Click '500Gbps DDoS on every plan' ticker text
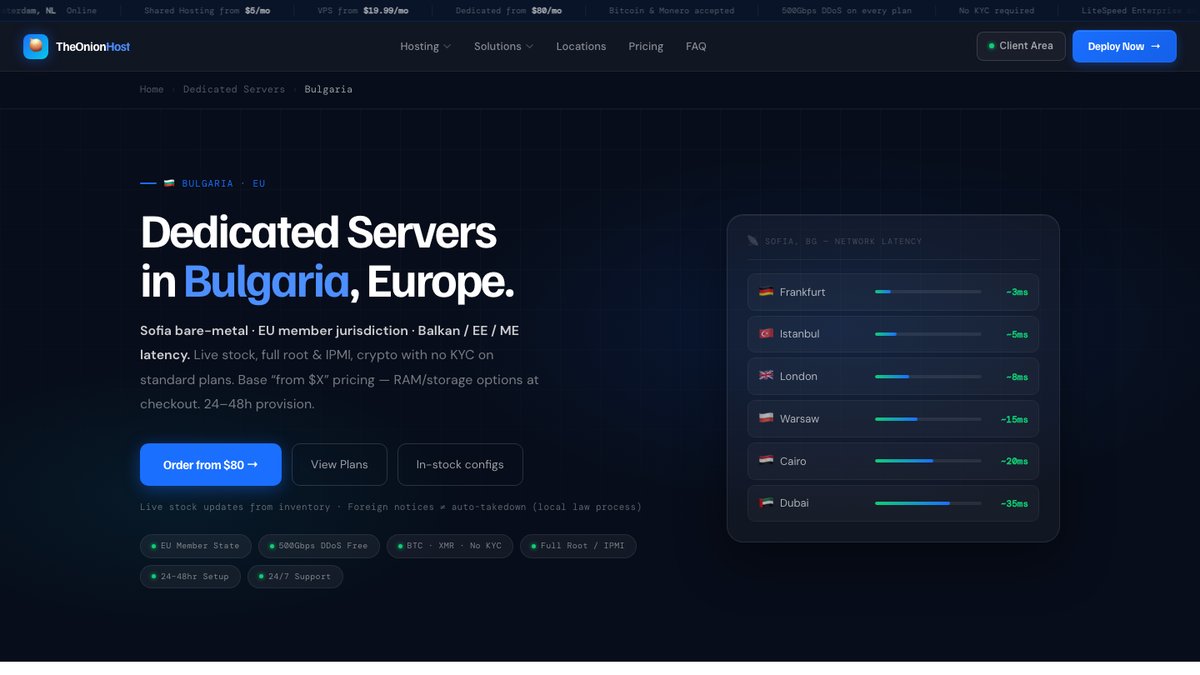 coord(847,11)
